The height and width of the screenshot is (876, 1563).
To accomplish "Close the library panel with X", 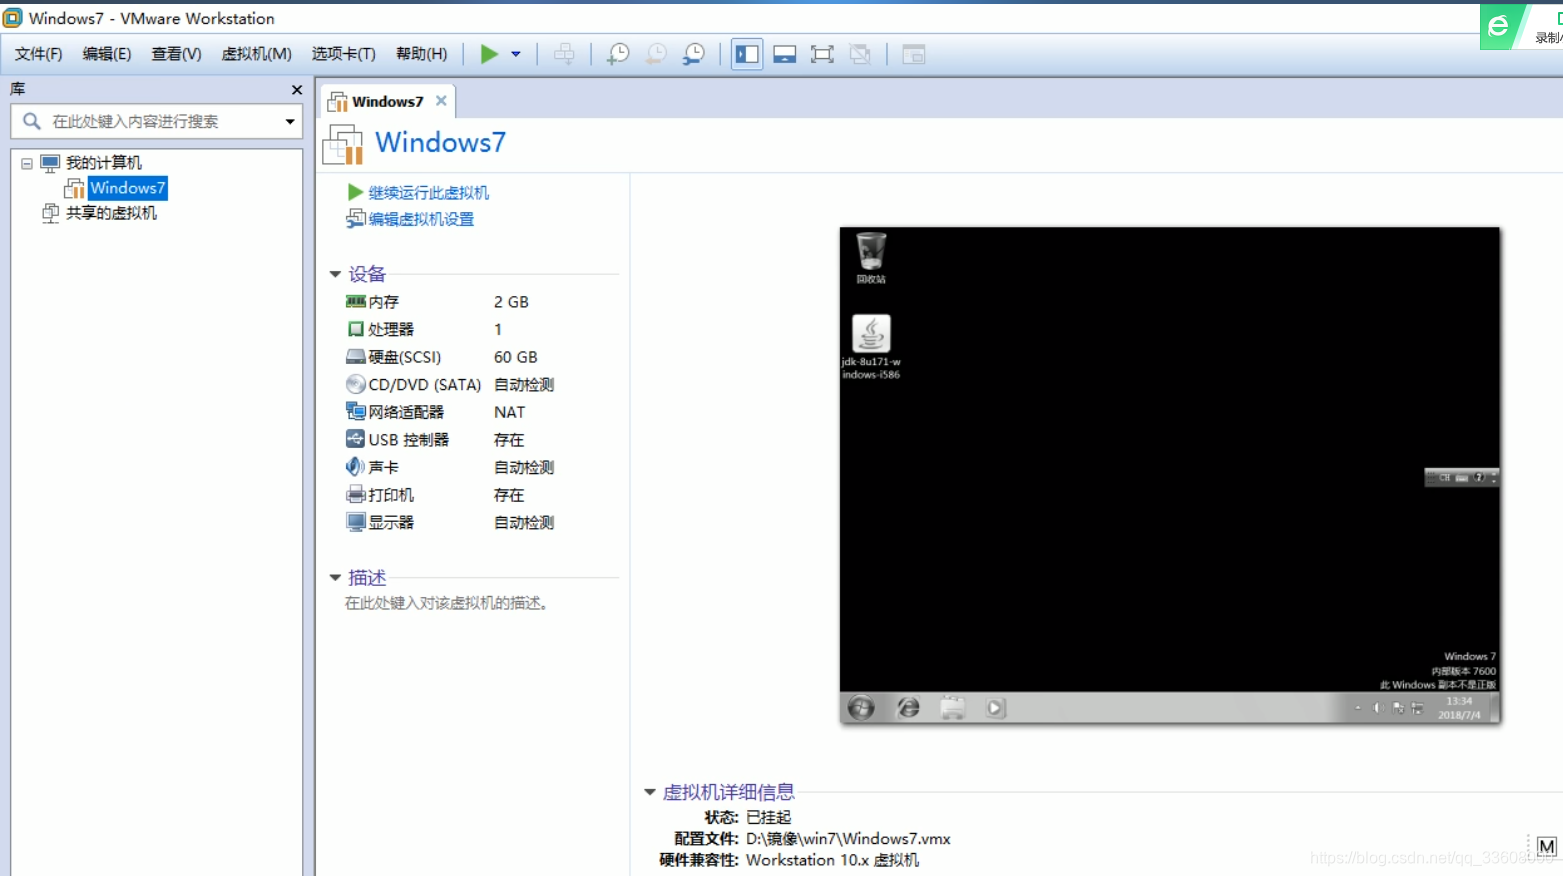I will (296, 90).
